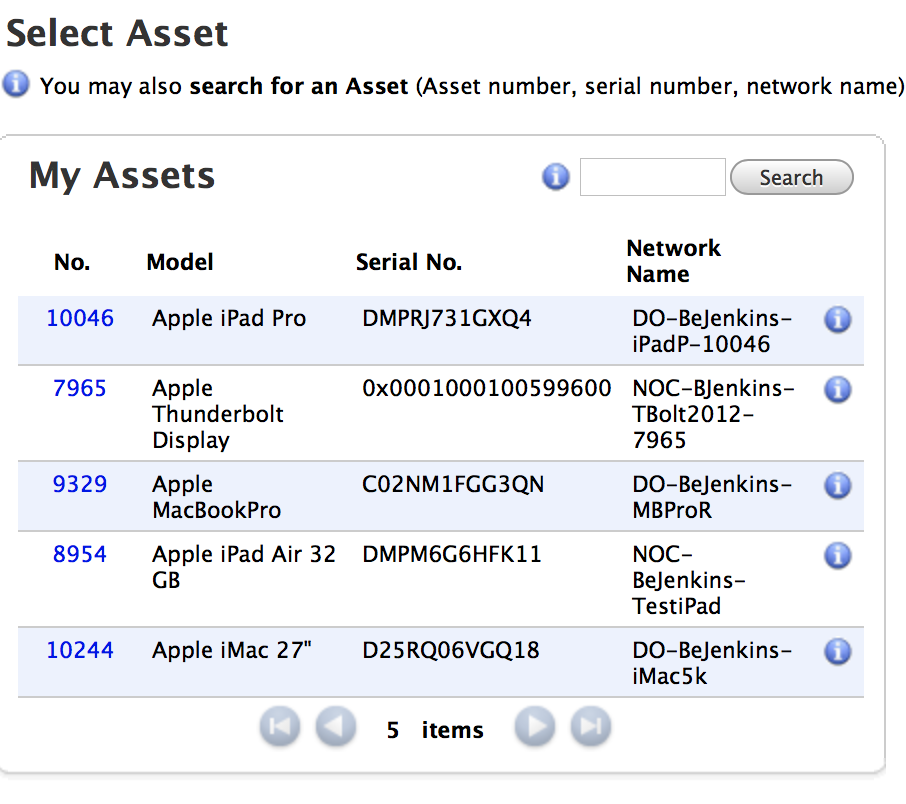Click the info icon next to the search field

click(556, 177)
